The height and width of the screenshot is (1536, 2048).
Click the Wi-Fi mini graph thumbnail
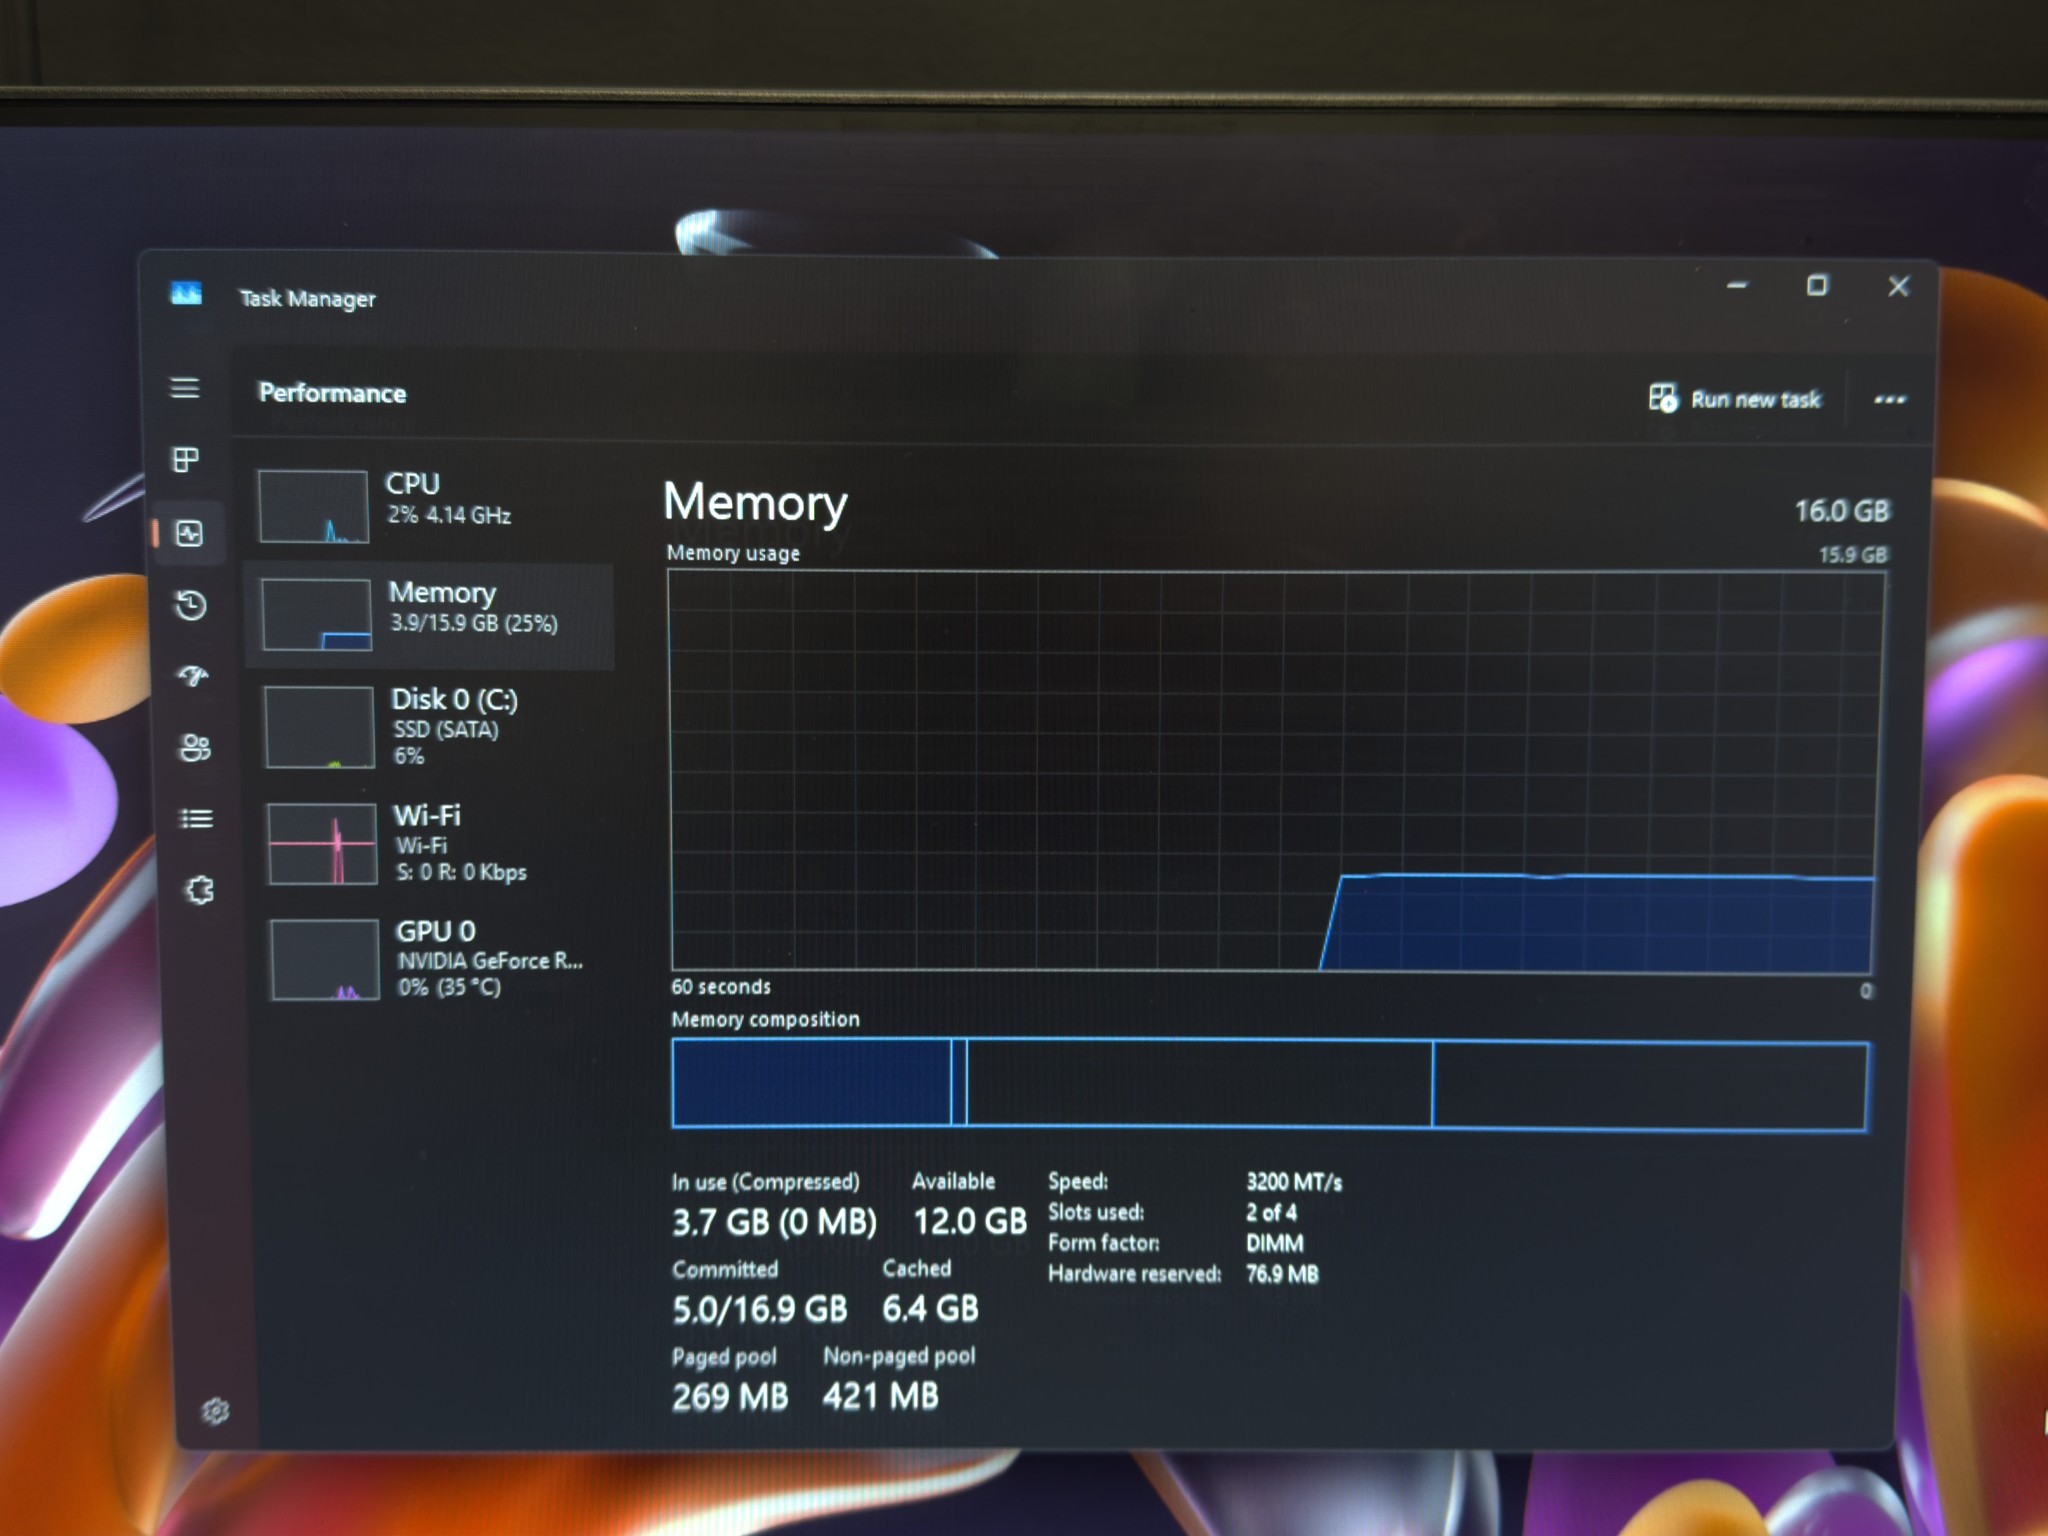pyautogui.click(x=322, y=844)
